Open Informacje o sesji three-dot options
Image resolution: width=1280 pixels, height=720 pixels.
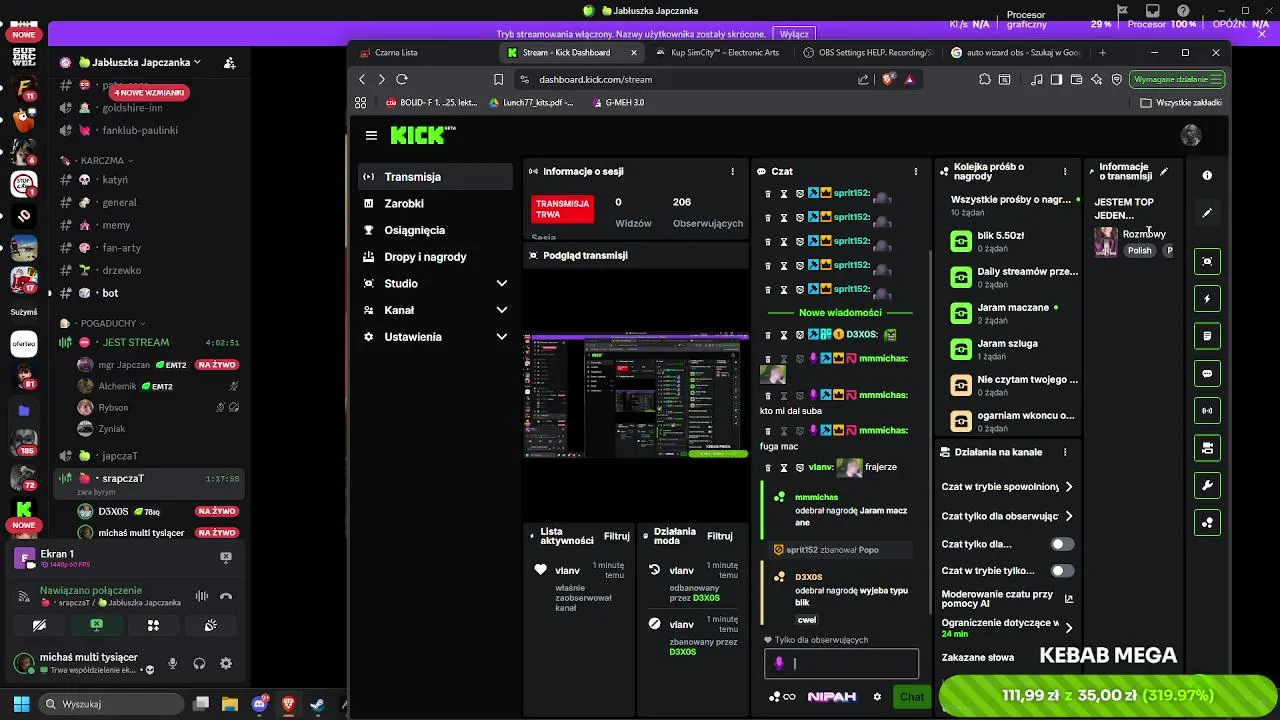732,172
